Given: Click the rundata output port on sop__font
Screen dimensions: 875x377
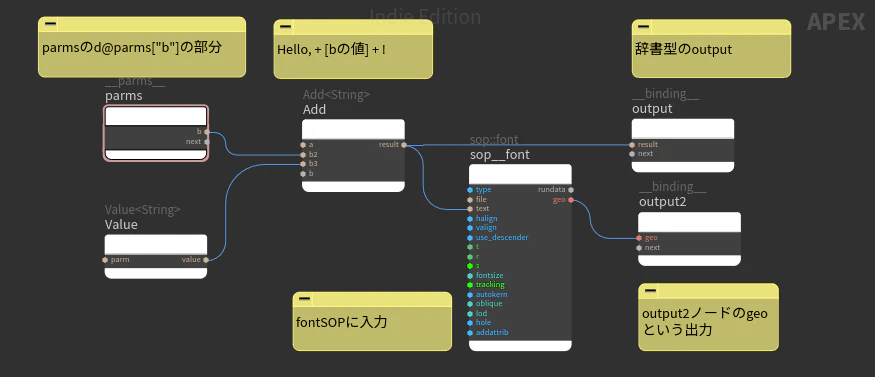Looking at the screenshot, I should click(570, 190).
